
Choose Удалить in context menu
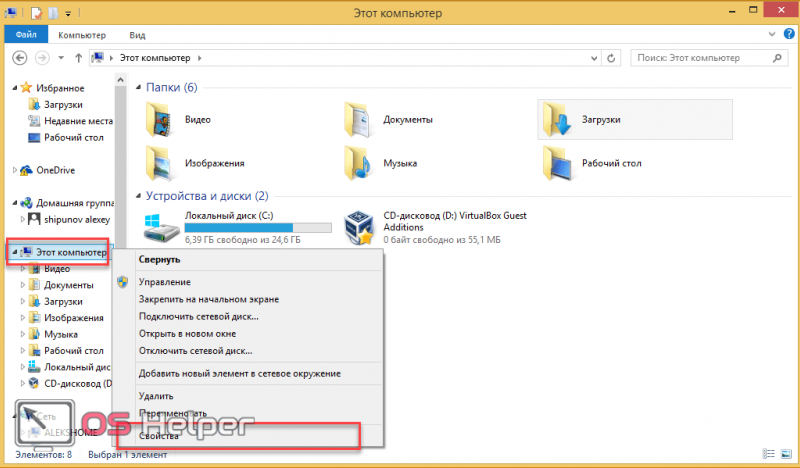(249, 396)
